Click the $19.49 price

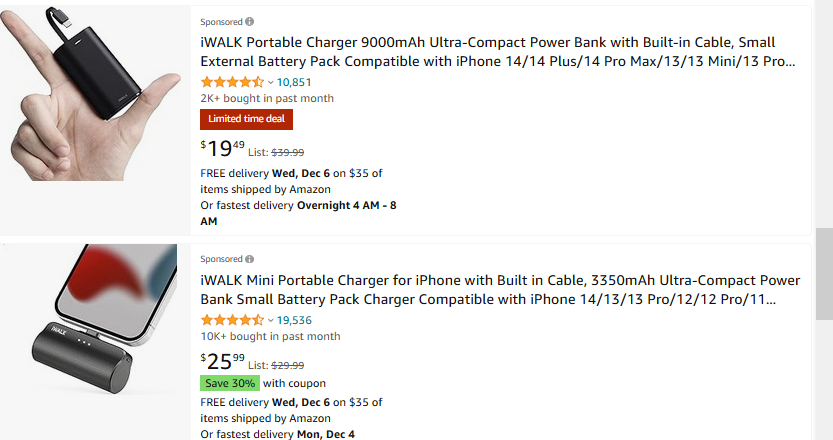[x=222, y=150]
